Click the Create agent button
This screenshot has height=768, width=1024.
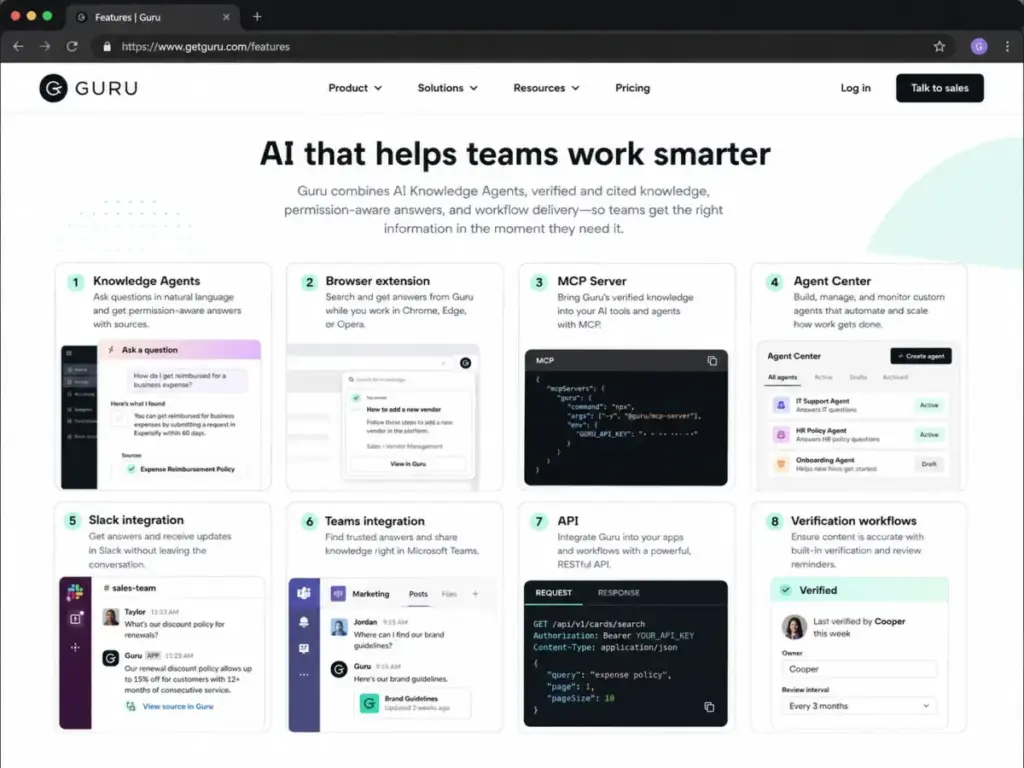pos(921,356)
